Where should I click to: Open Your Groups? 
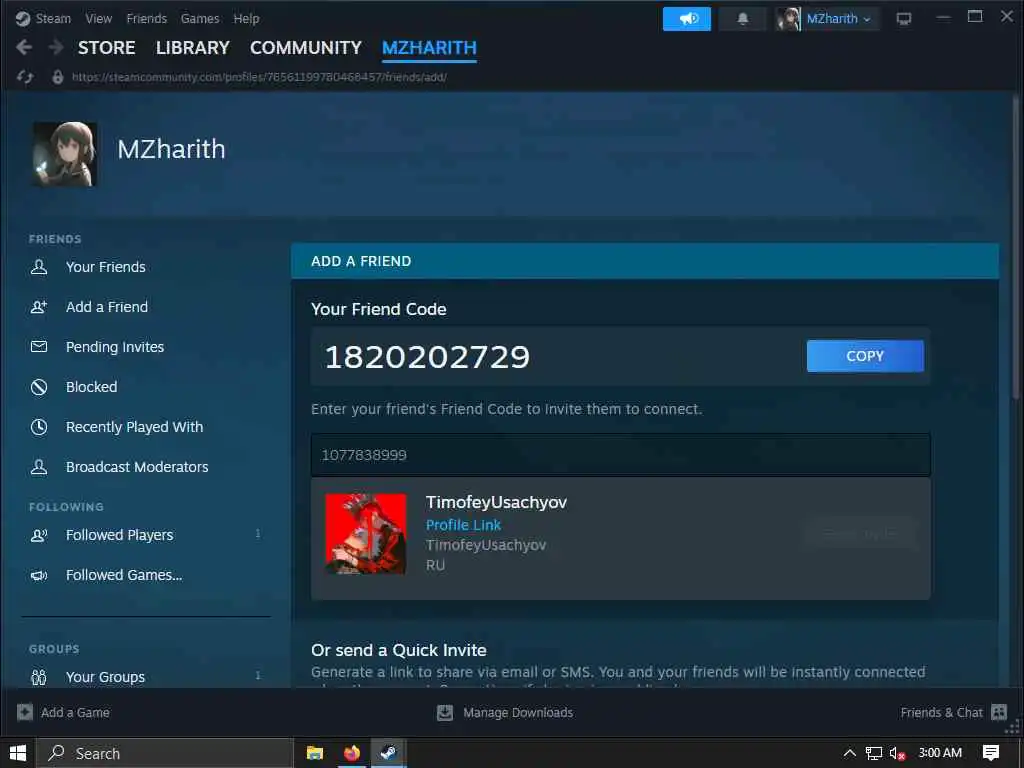point(105,677)
